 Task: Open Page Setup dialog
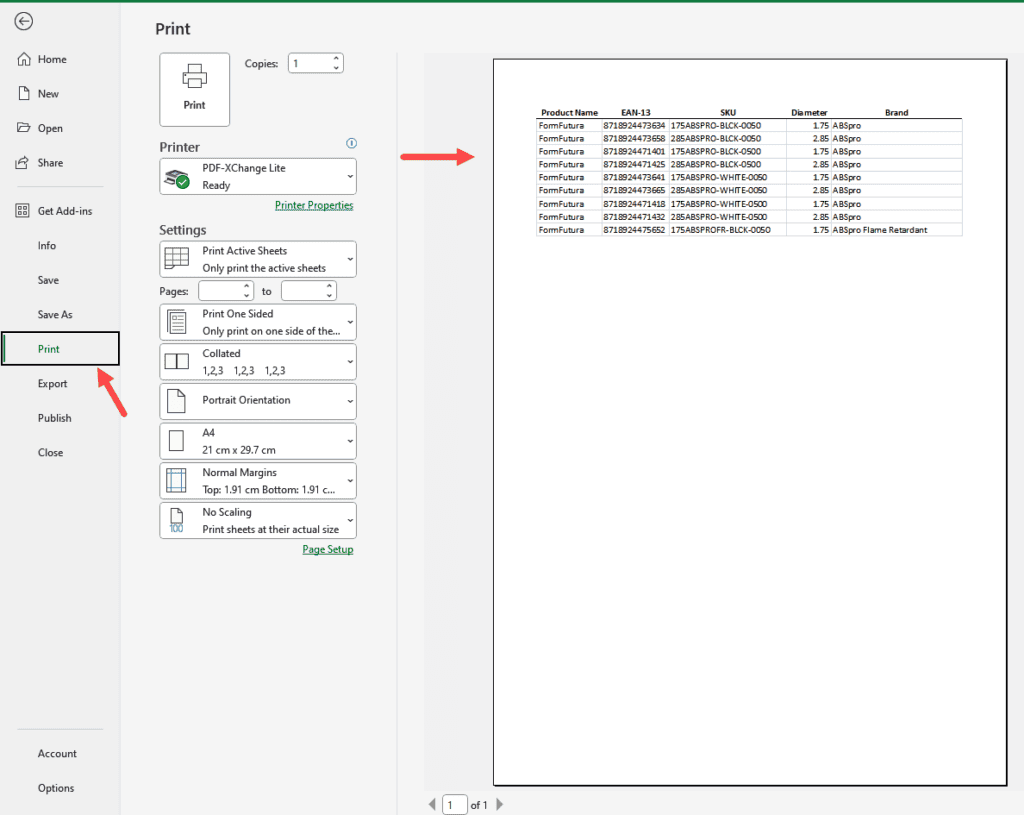tap(327, 549)
